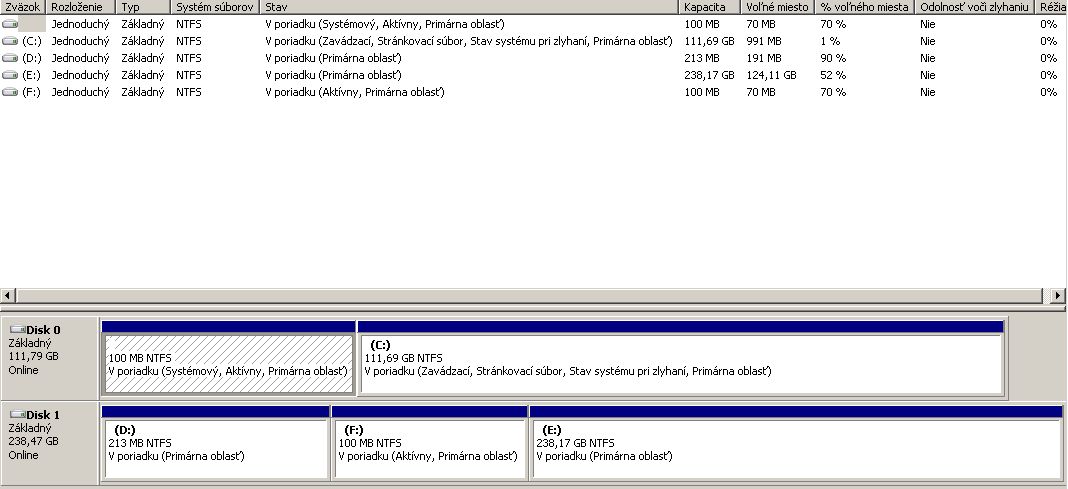Image resolution: width=1068 pixels, height=489 pixels.
Task: Click the 90 % free percentage cell
Action: pos(833,58)
